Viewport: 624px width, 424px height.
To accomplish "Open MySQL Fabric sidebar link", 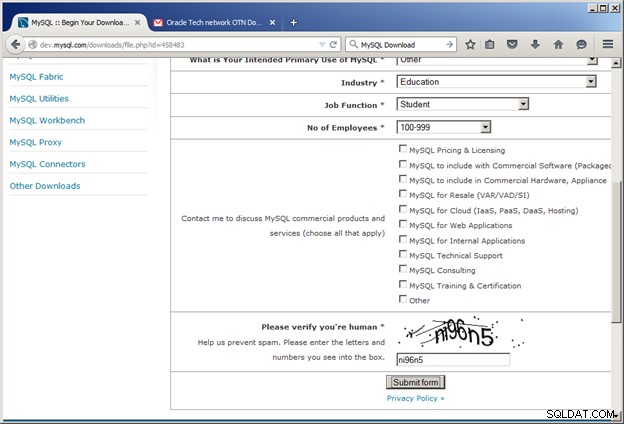I will [36, 77].
